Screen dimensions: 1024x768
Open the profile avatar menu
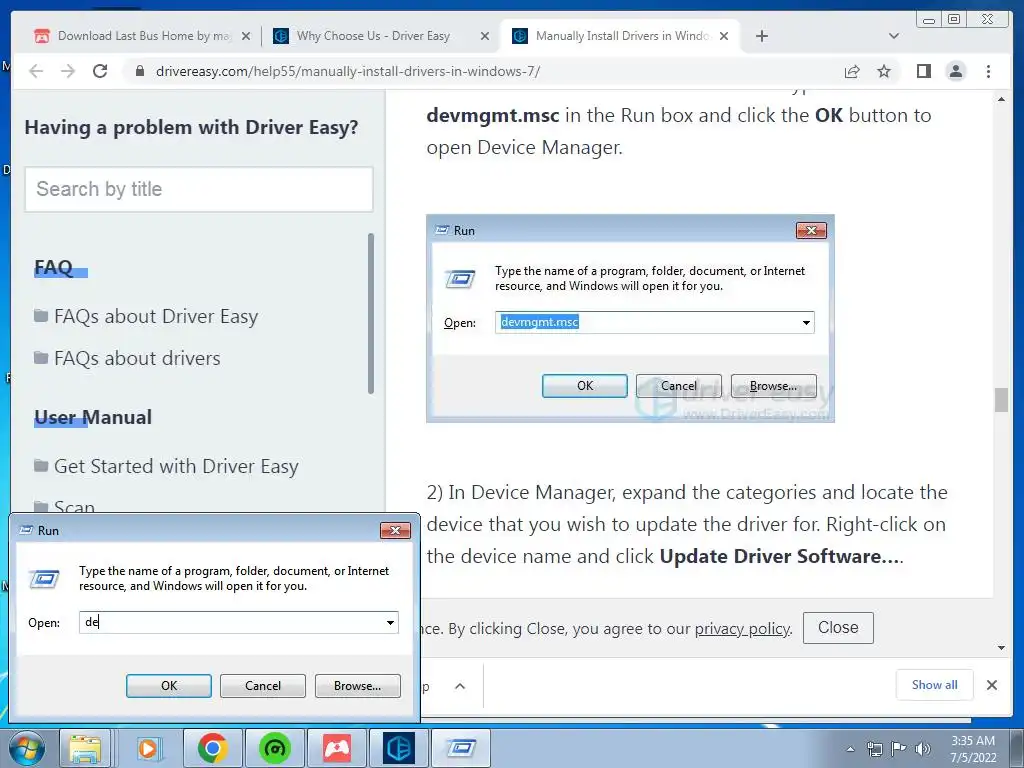tap(955, 71)
